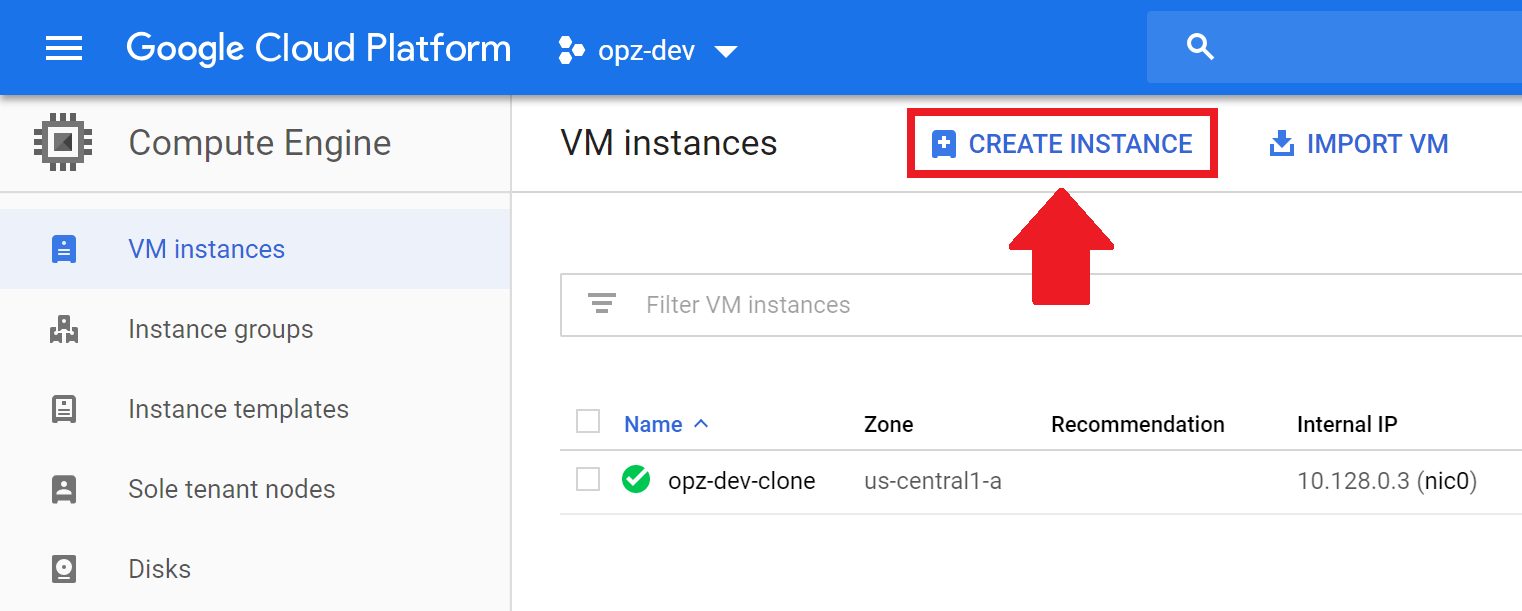The width and height of the screenshot is (1522, 611).
Task: Click the nic0 network interface link
Action: (x=1445, y=481)
